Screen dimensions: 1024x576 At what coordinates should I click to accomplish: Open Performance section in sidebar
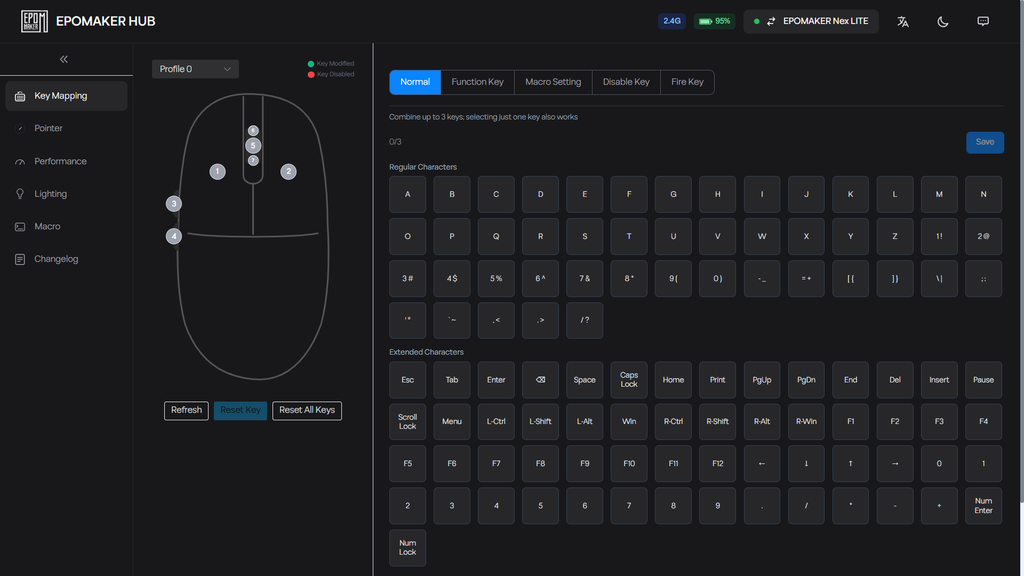point(66,161)
